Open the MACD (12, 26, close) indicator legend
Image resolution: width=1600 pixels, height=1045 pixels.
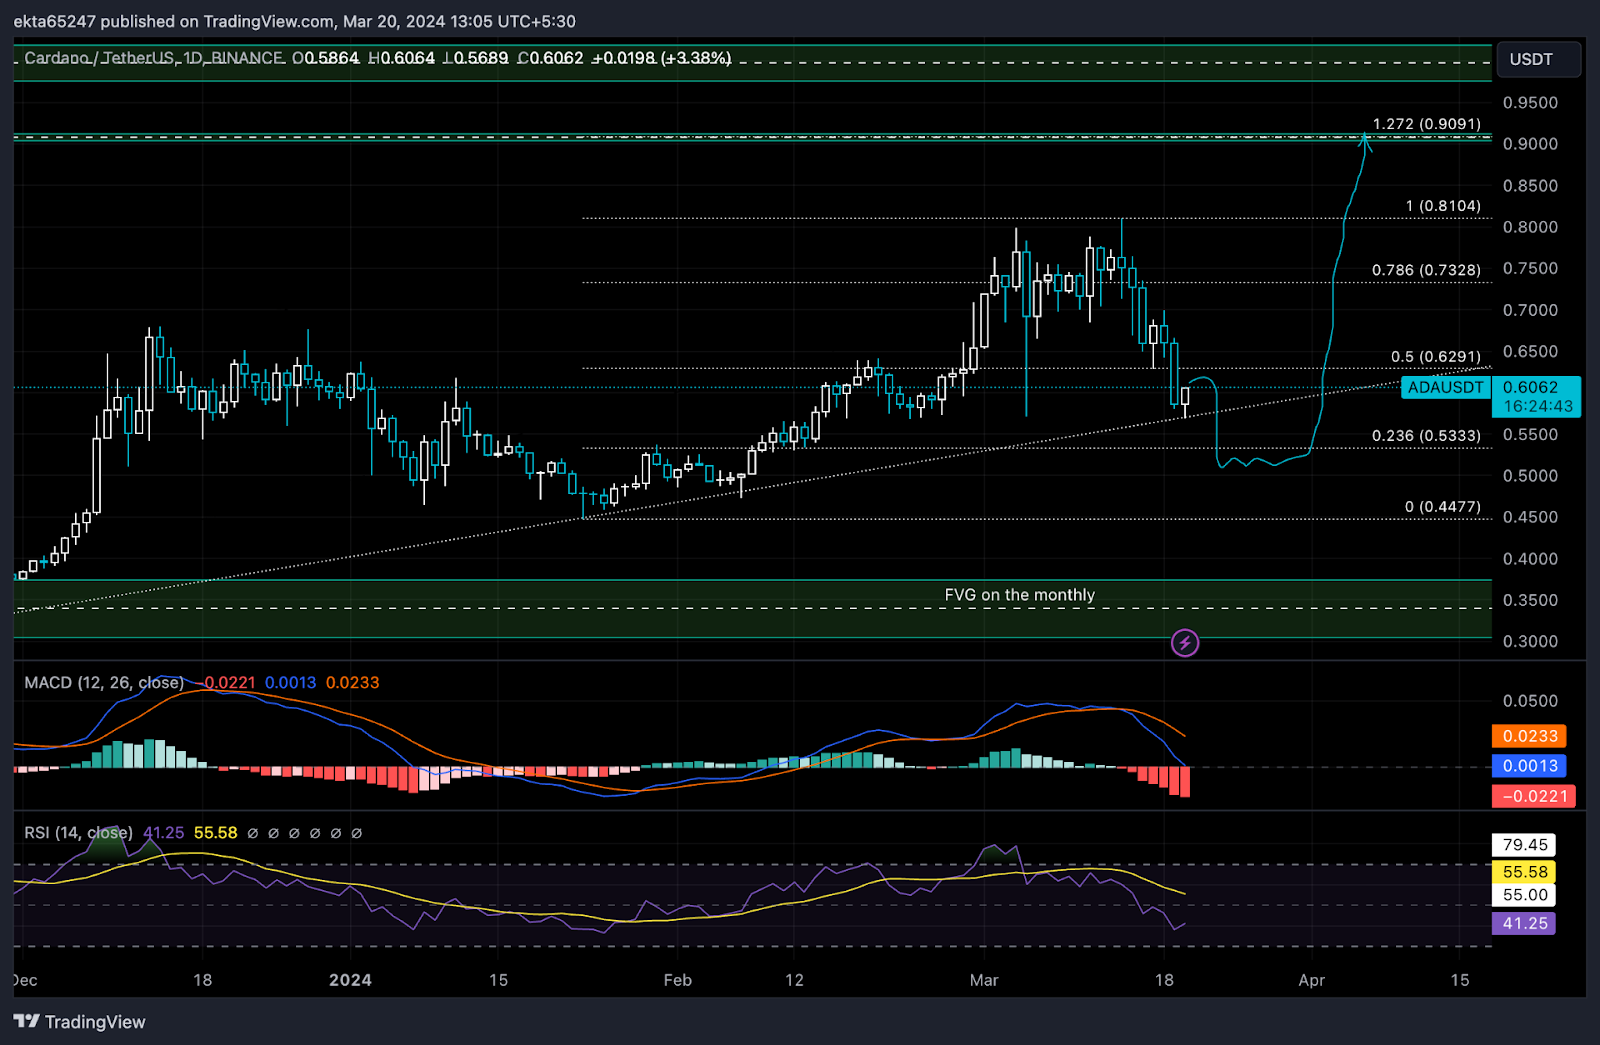(x=104, y=682)
